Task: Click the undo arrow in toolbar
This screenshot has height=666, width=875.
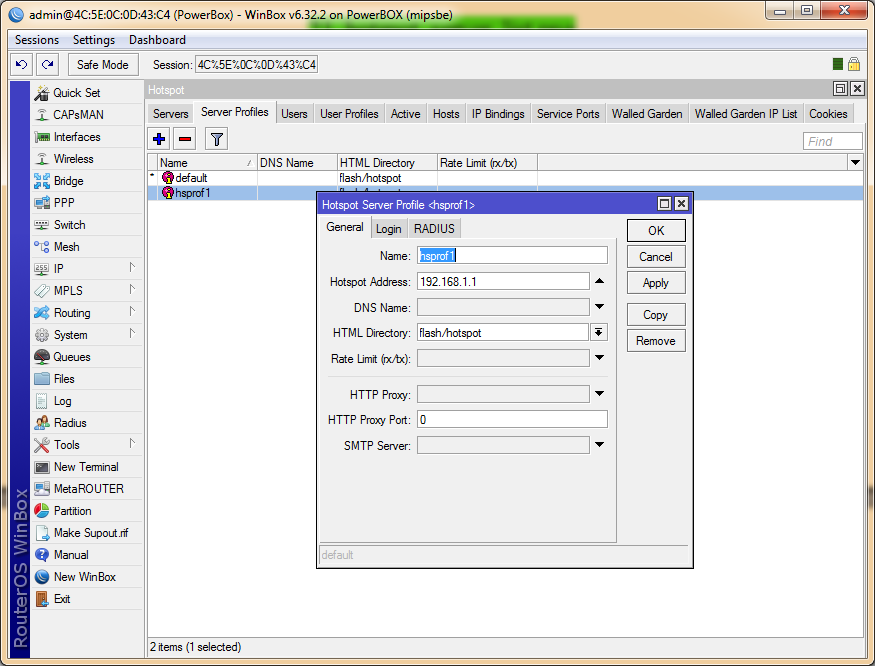Action: pos(22,65)
